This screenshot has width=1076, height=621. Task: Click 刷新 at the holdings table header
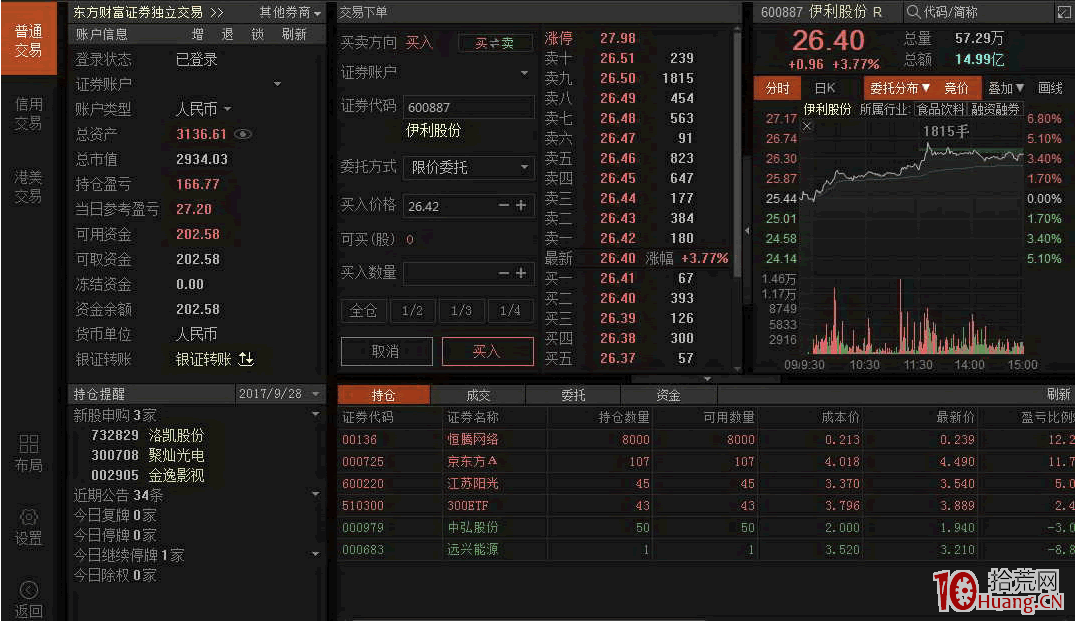click(1059, 394)
